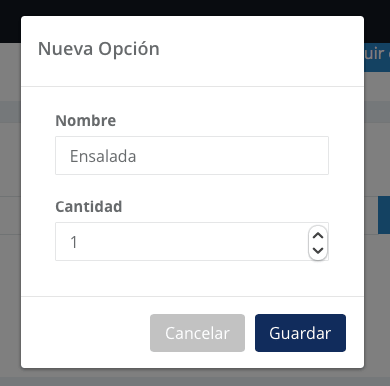Image resolution: width=390 pixels, height=386 pixels.
Task: Increase Cantidad with the up arrow
Action: click(x=318, y=236)
